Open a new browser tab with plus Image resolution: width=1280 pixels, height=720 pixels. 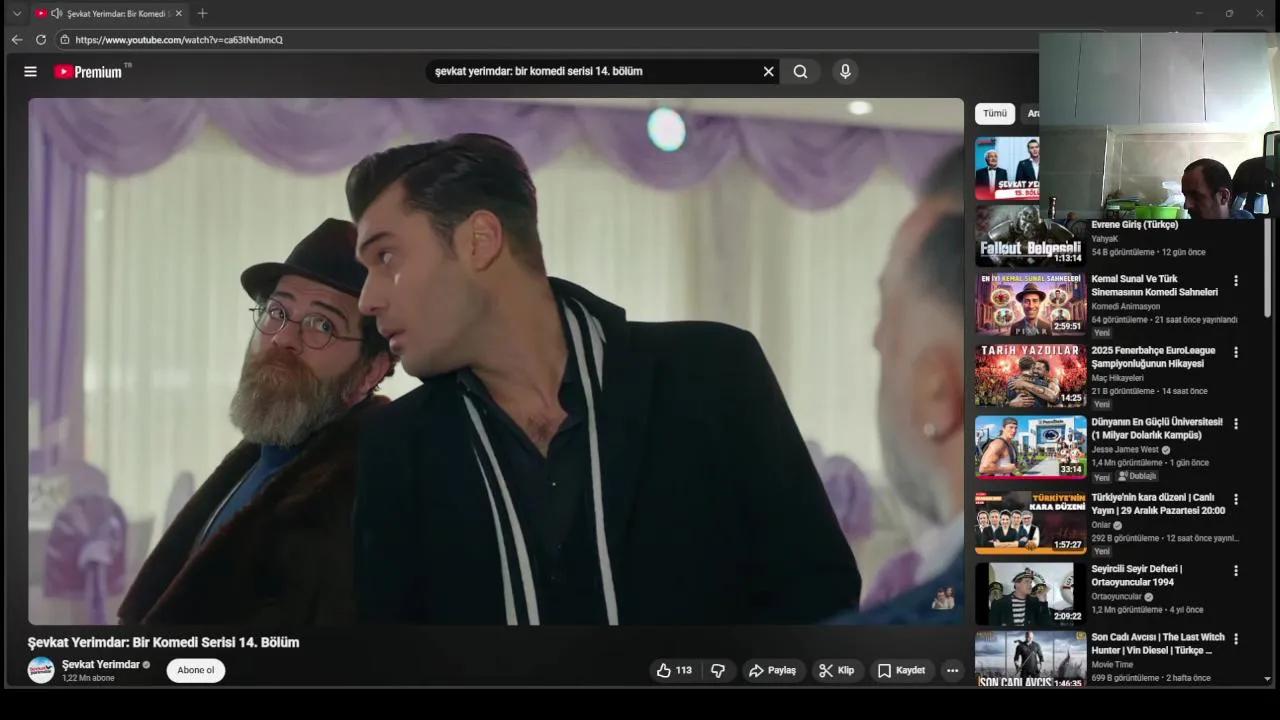click(203, 13)
